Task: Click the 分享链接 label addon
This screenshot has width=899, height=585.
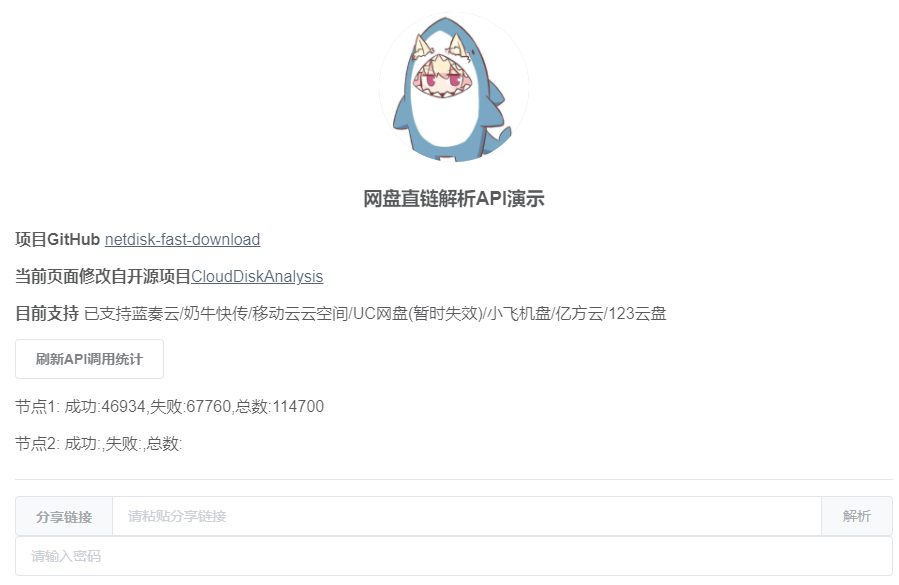Action: click(64, 516)
